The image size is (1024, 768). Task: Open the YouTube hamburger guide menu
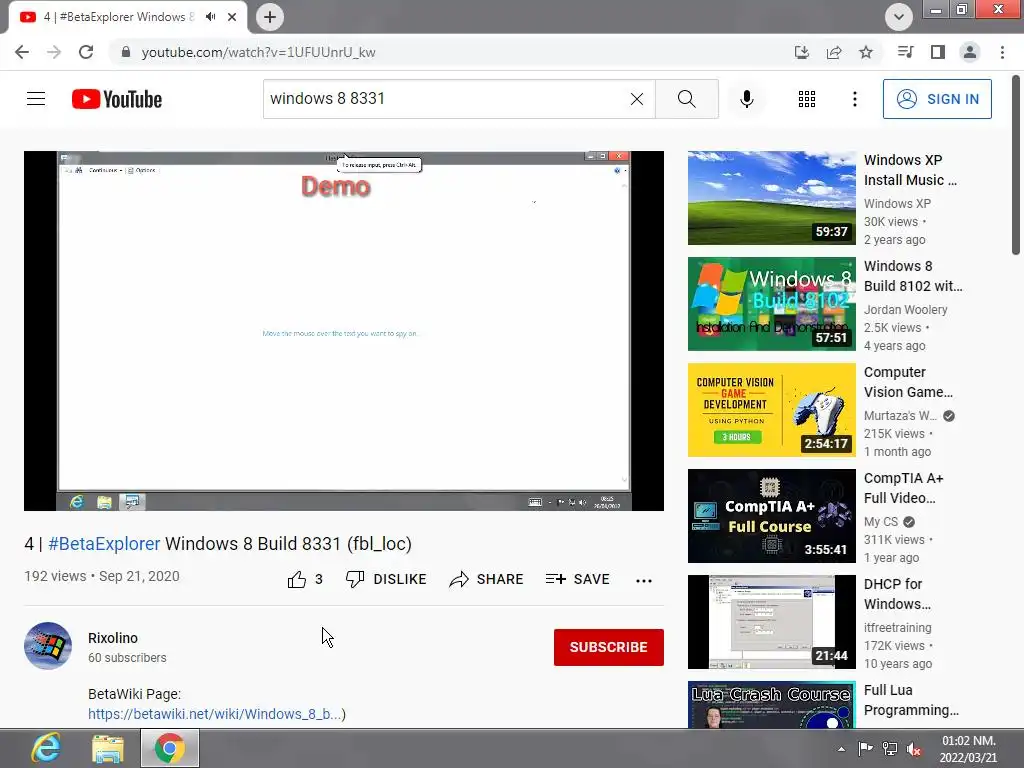pos(36,99)
